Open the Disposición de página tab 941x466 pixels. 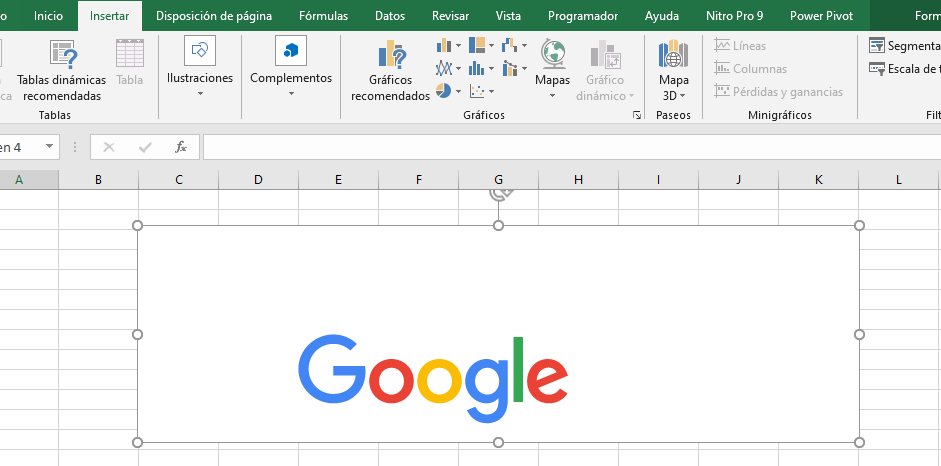coord(214,16)
